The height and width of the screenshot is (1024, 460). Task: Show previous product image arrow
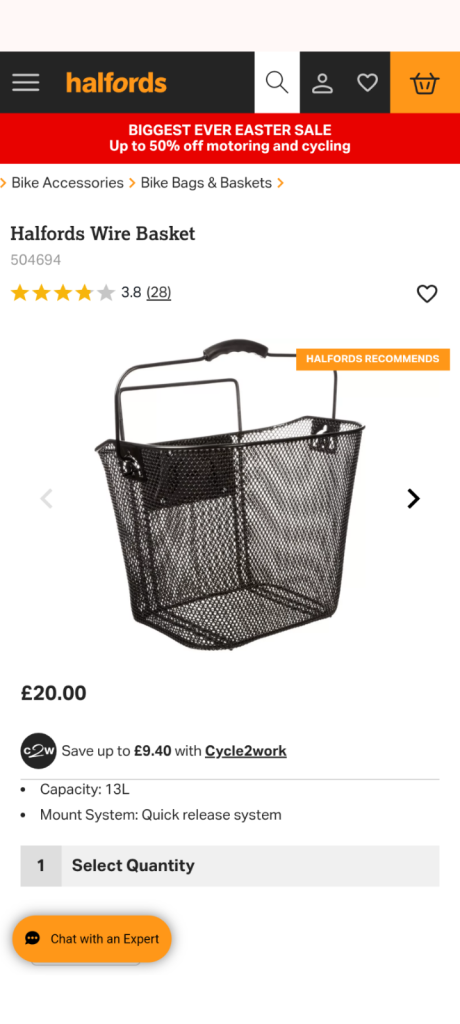[x=46, y=499]
